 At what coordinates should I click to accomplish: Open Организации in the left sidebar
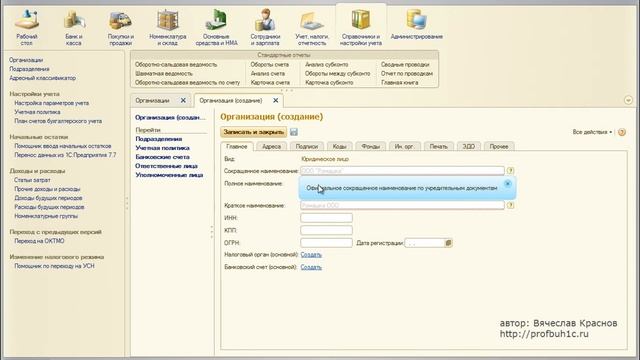[26, 60]
